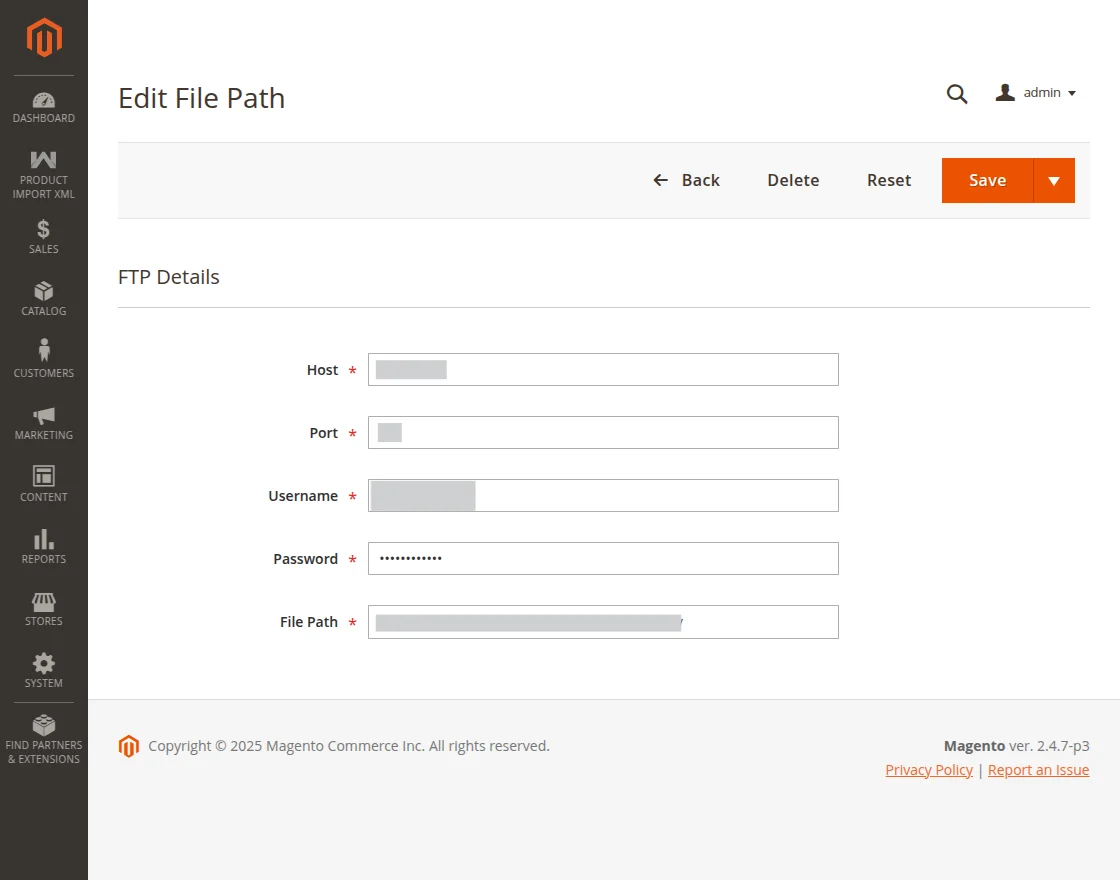Open the Catalog box icon
The height and width of the screenshot is (880, 1120).
pos(44,291)
